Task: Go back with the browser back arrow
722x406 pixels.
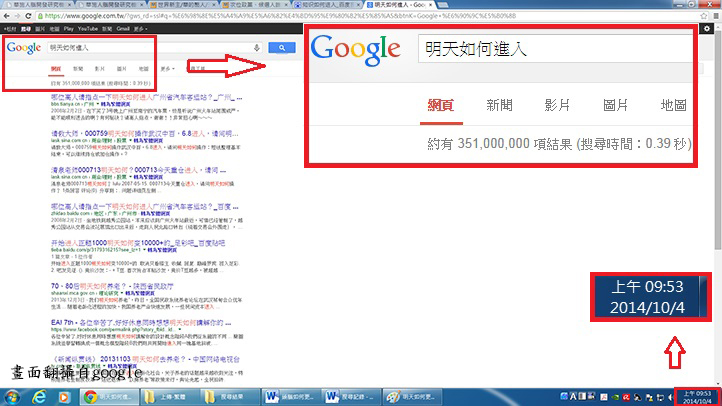Action: tap(6, 16)
